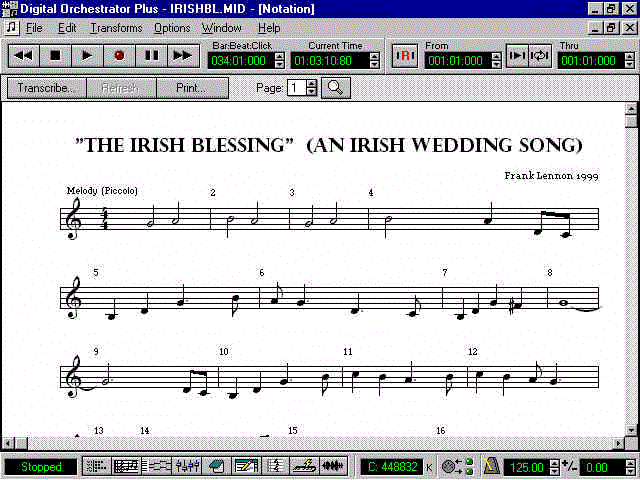
Task: Click the horizontal scrollbar thumb
Action: pyautogui.click(x=21, y=443)
